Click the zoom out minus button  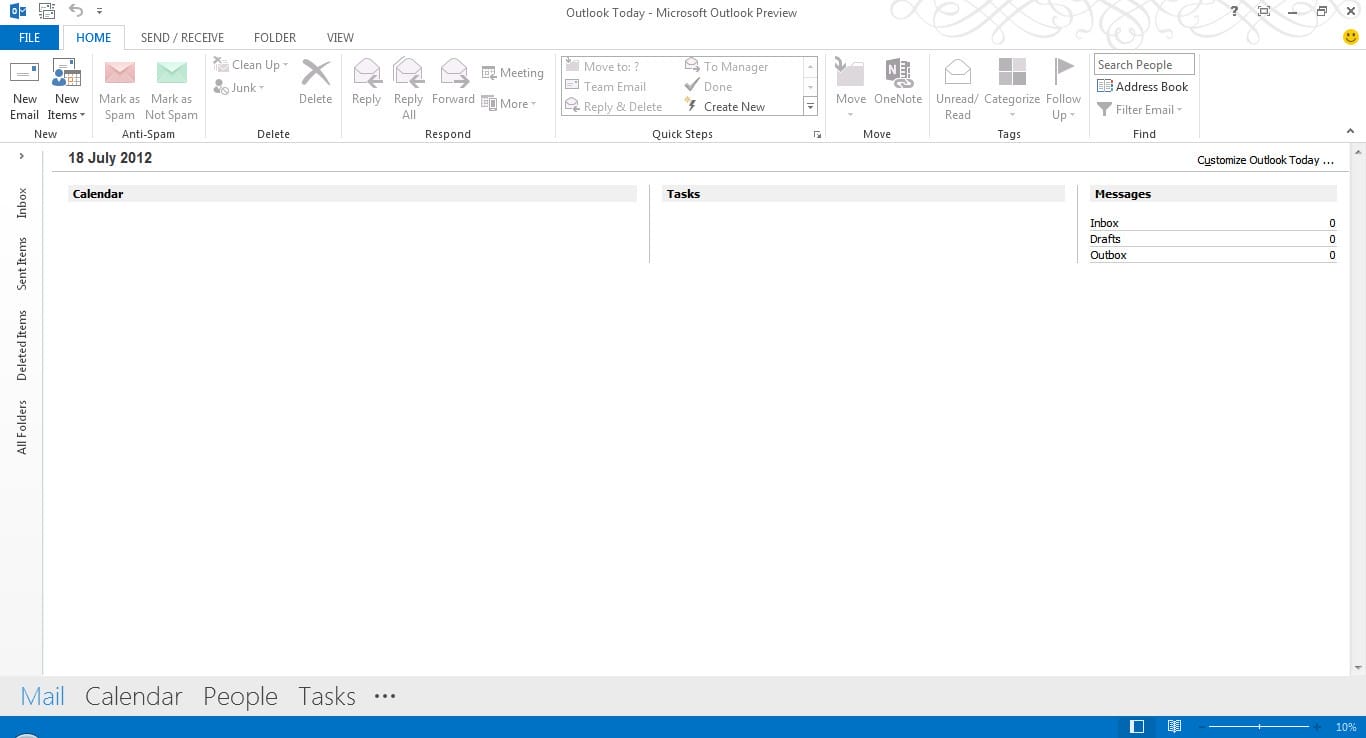click(x=1202, y=726)
